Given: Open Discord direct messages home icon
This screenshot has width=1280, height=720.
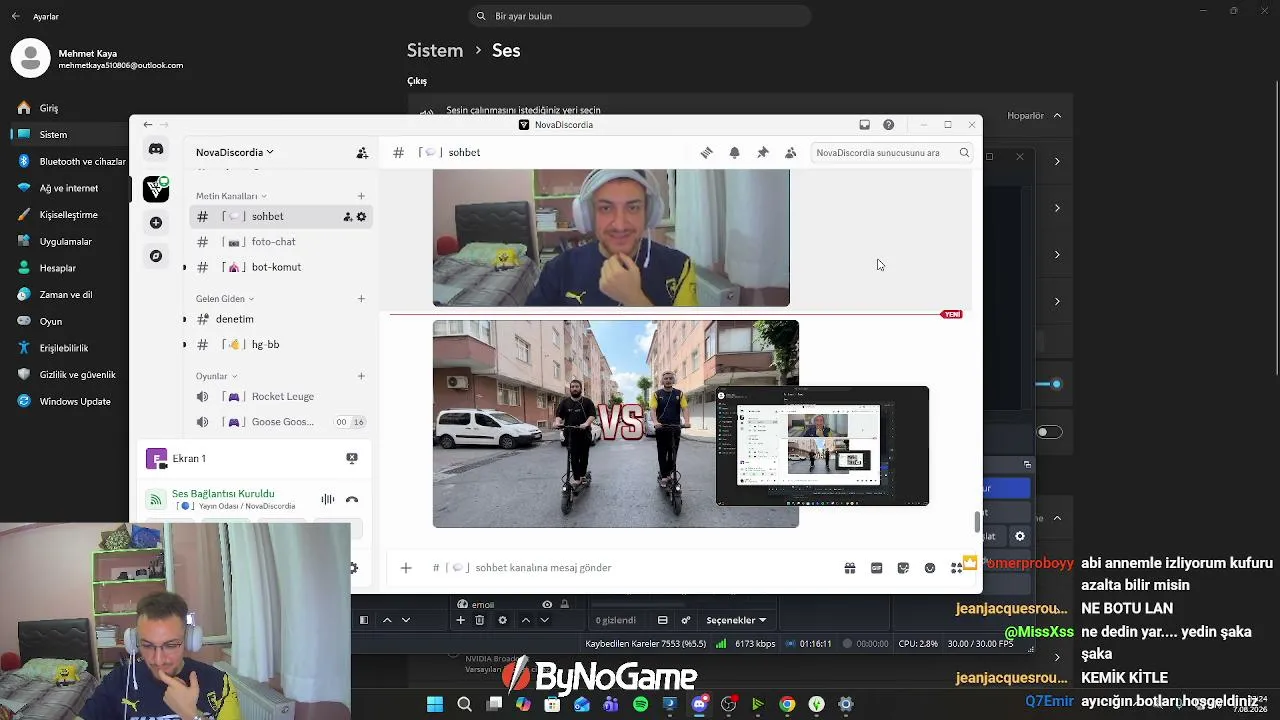Looking at the screenshot, I should click(x=156, y=149).
